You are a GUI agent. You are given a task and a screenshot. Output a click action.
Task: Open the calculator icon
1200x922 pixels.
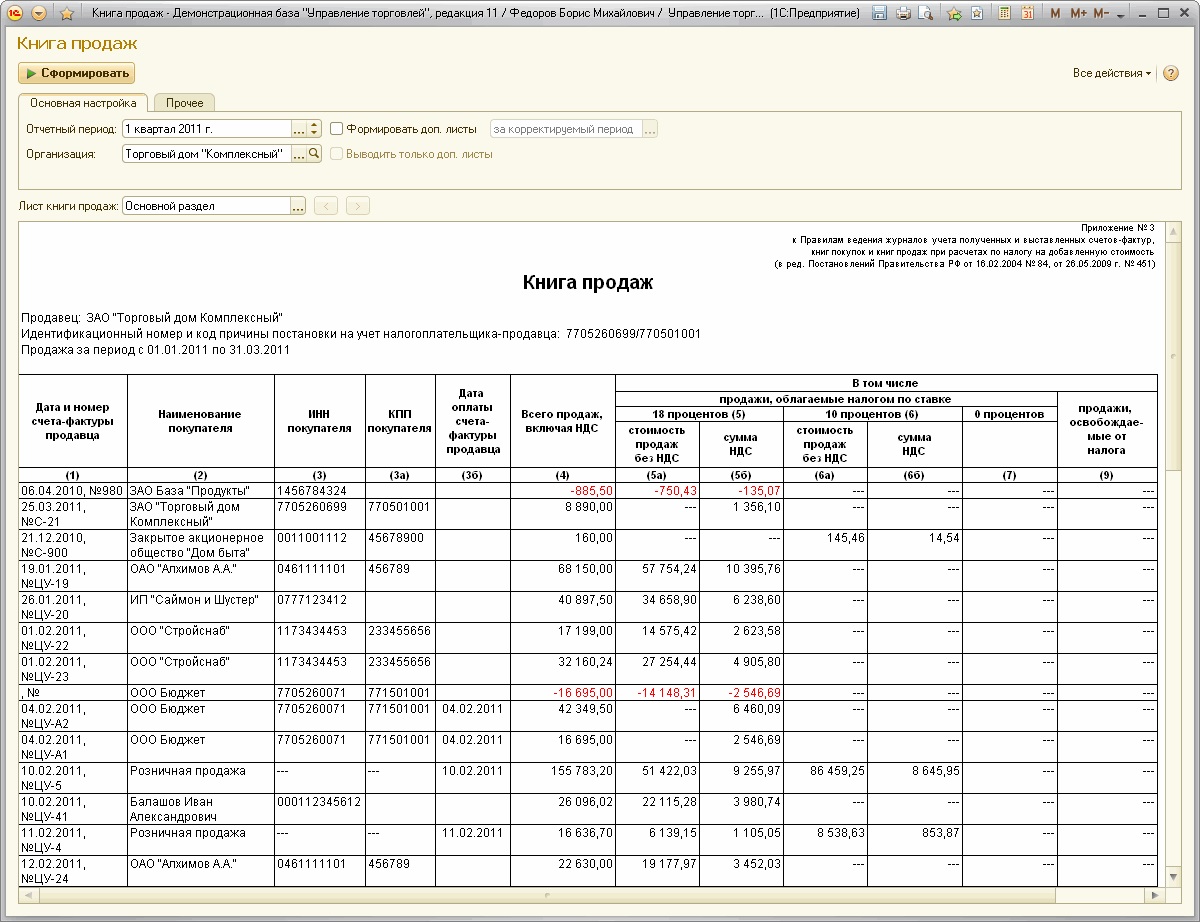(x=1005, y=14)
